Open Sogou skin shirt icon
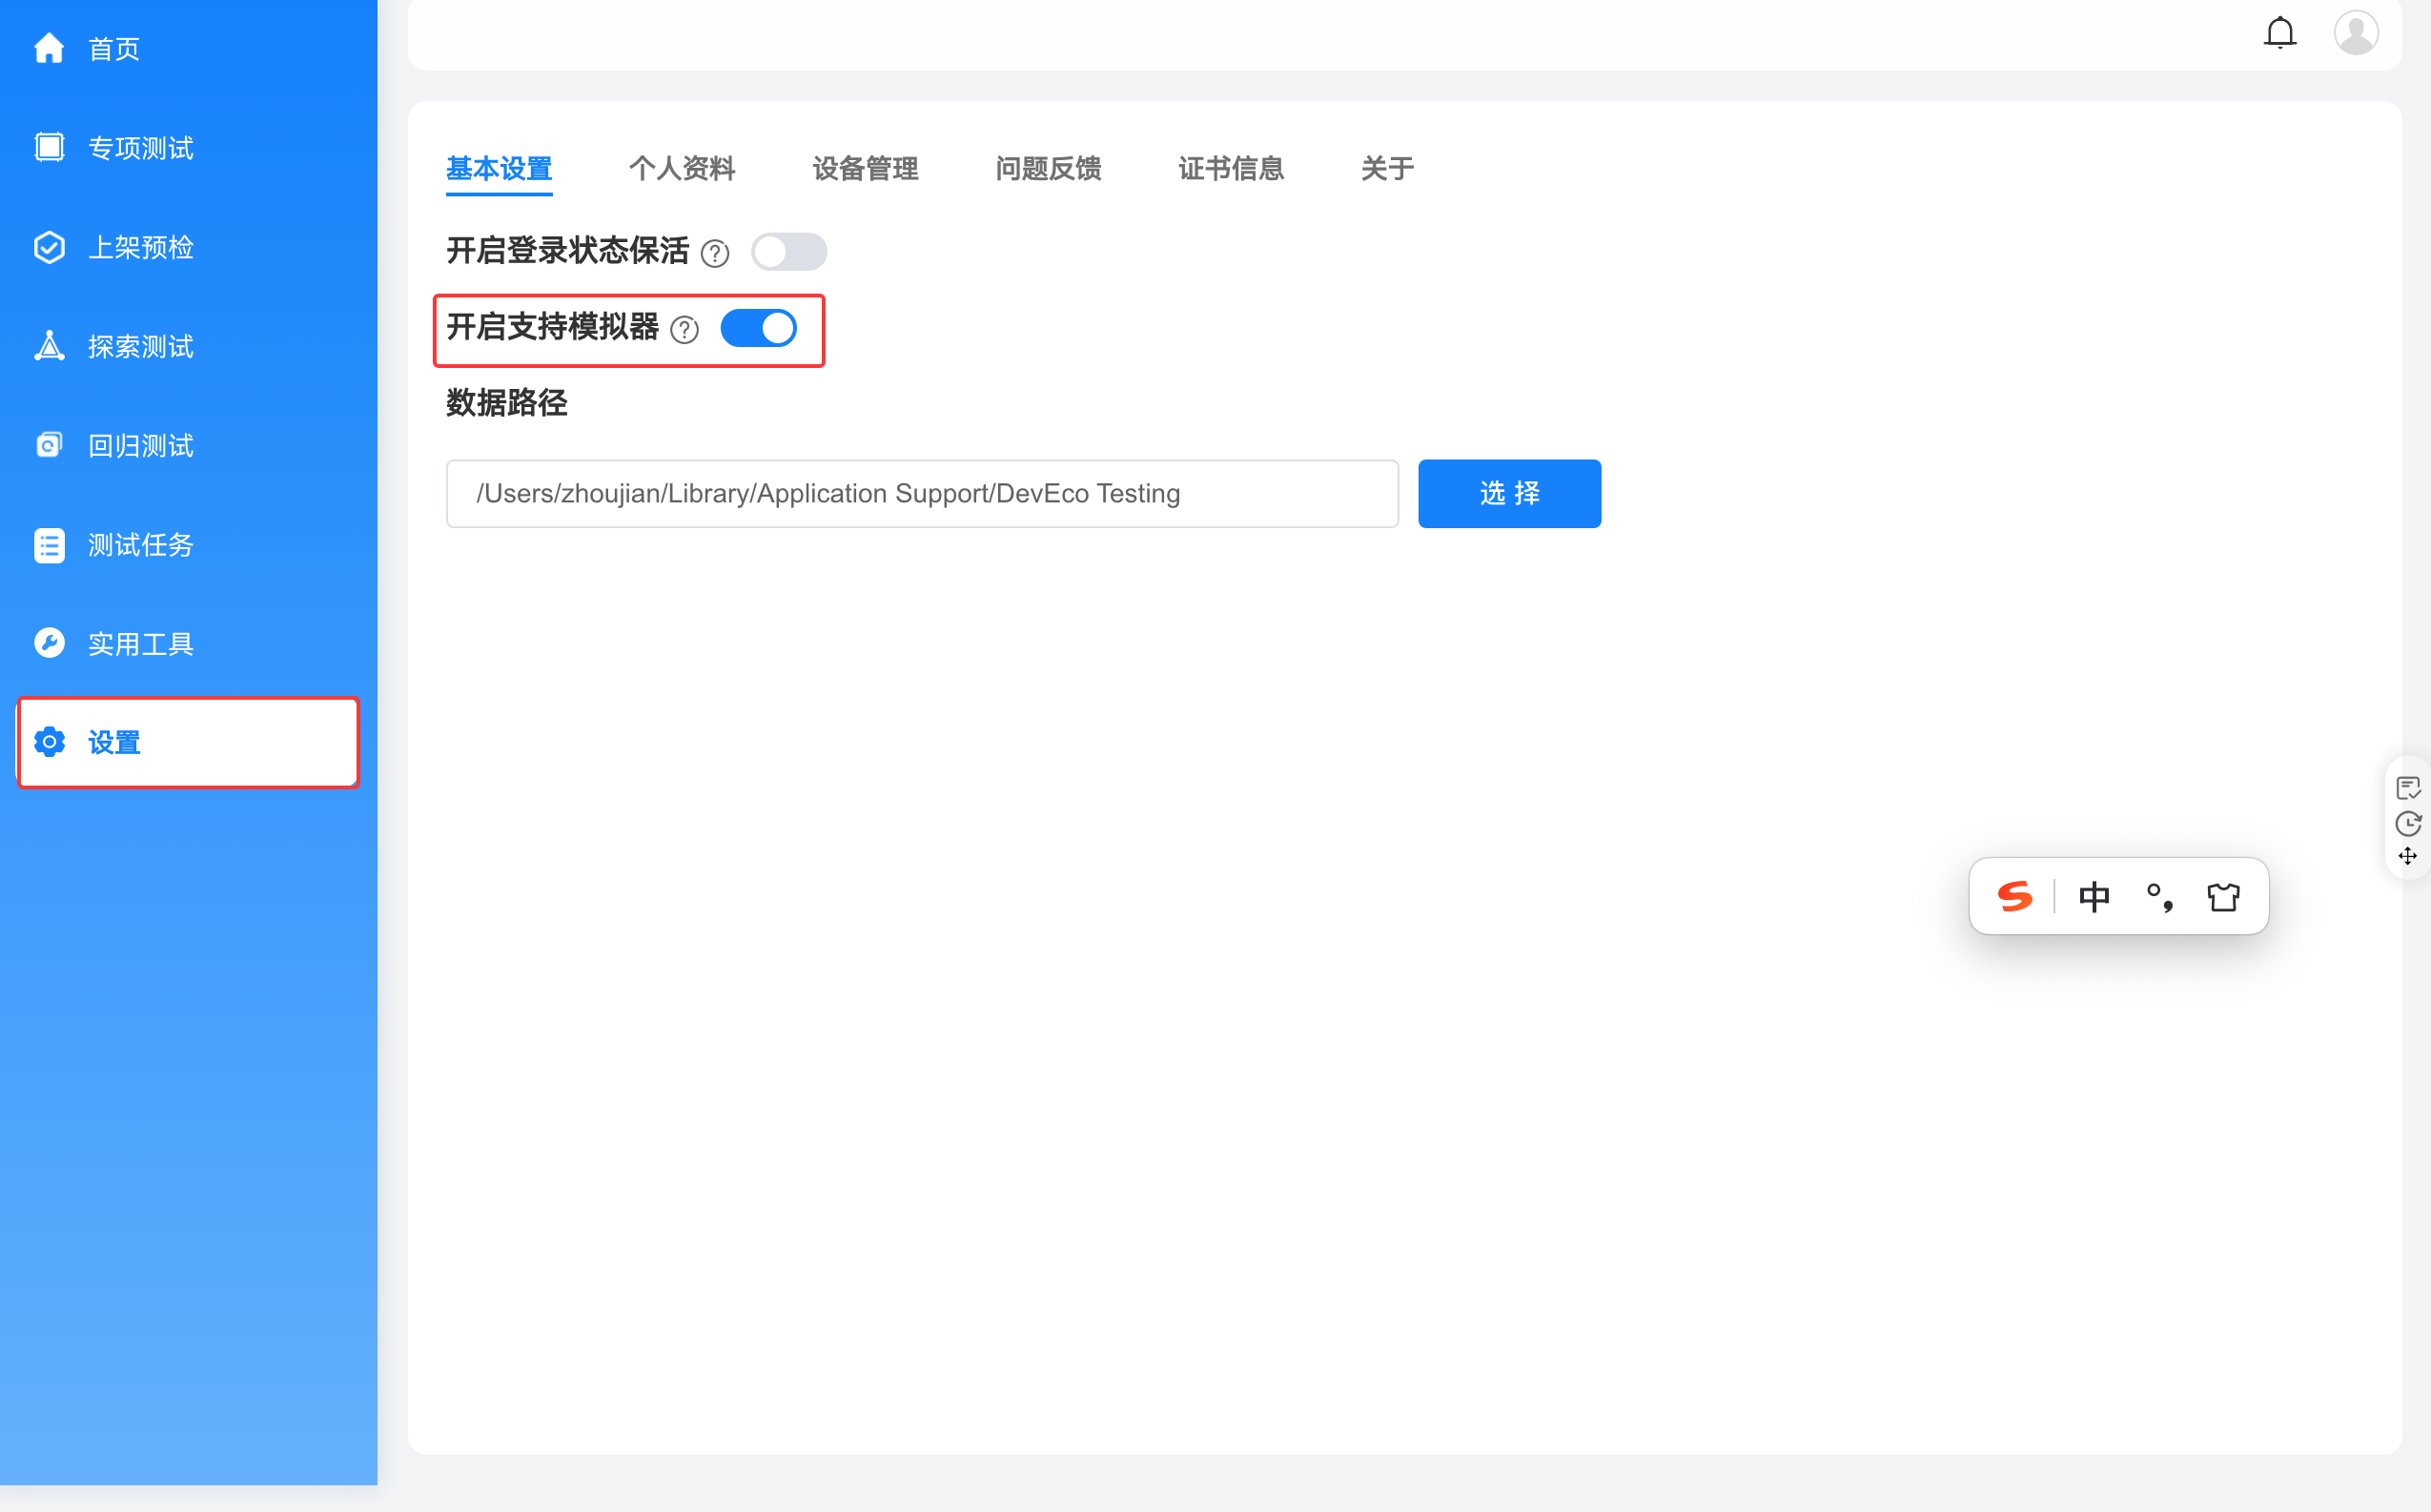 tap(2222, 897)
